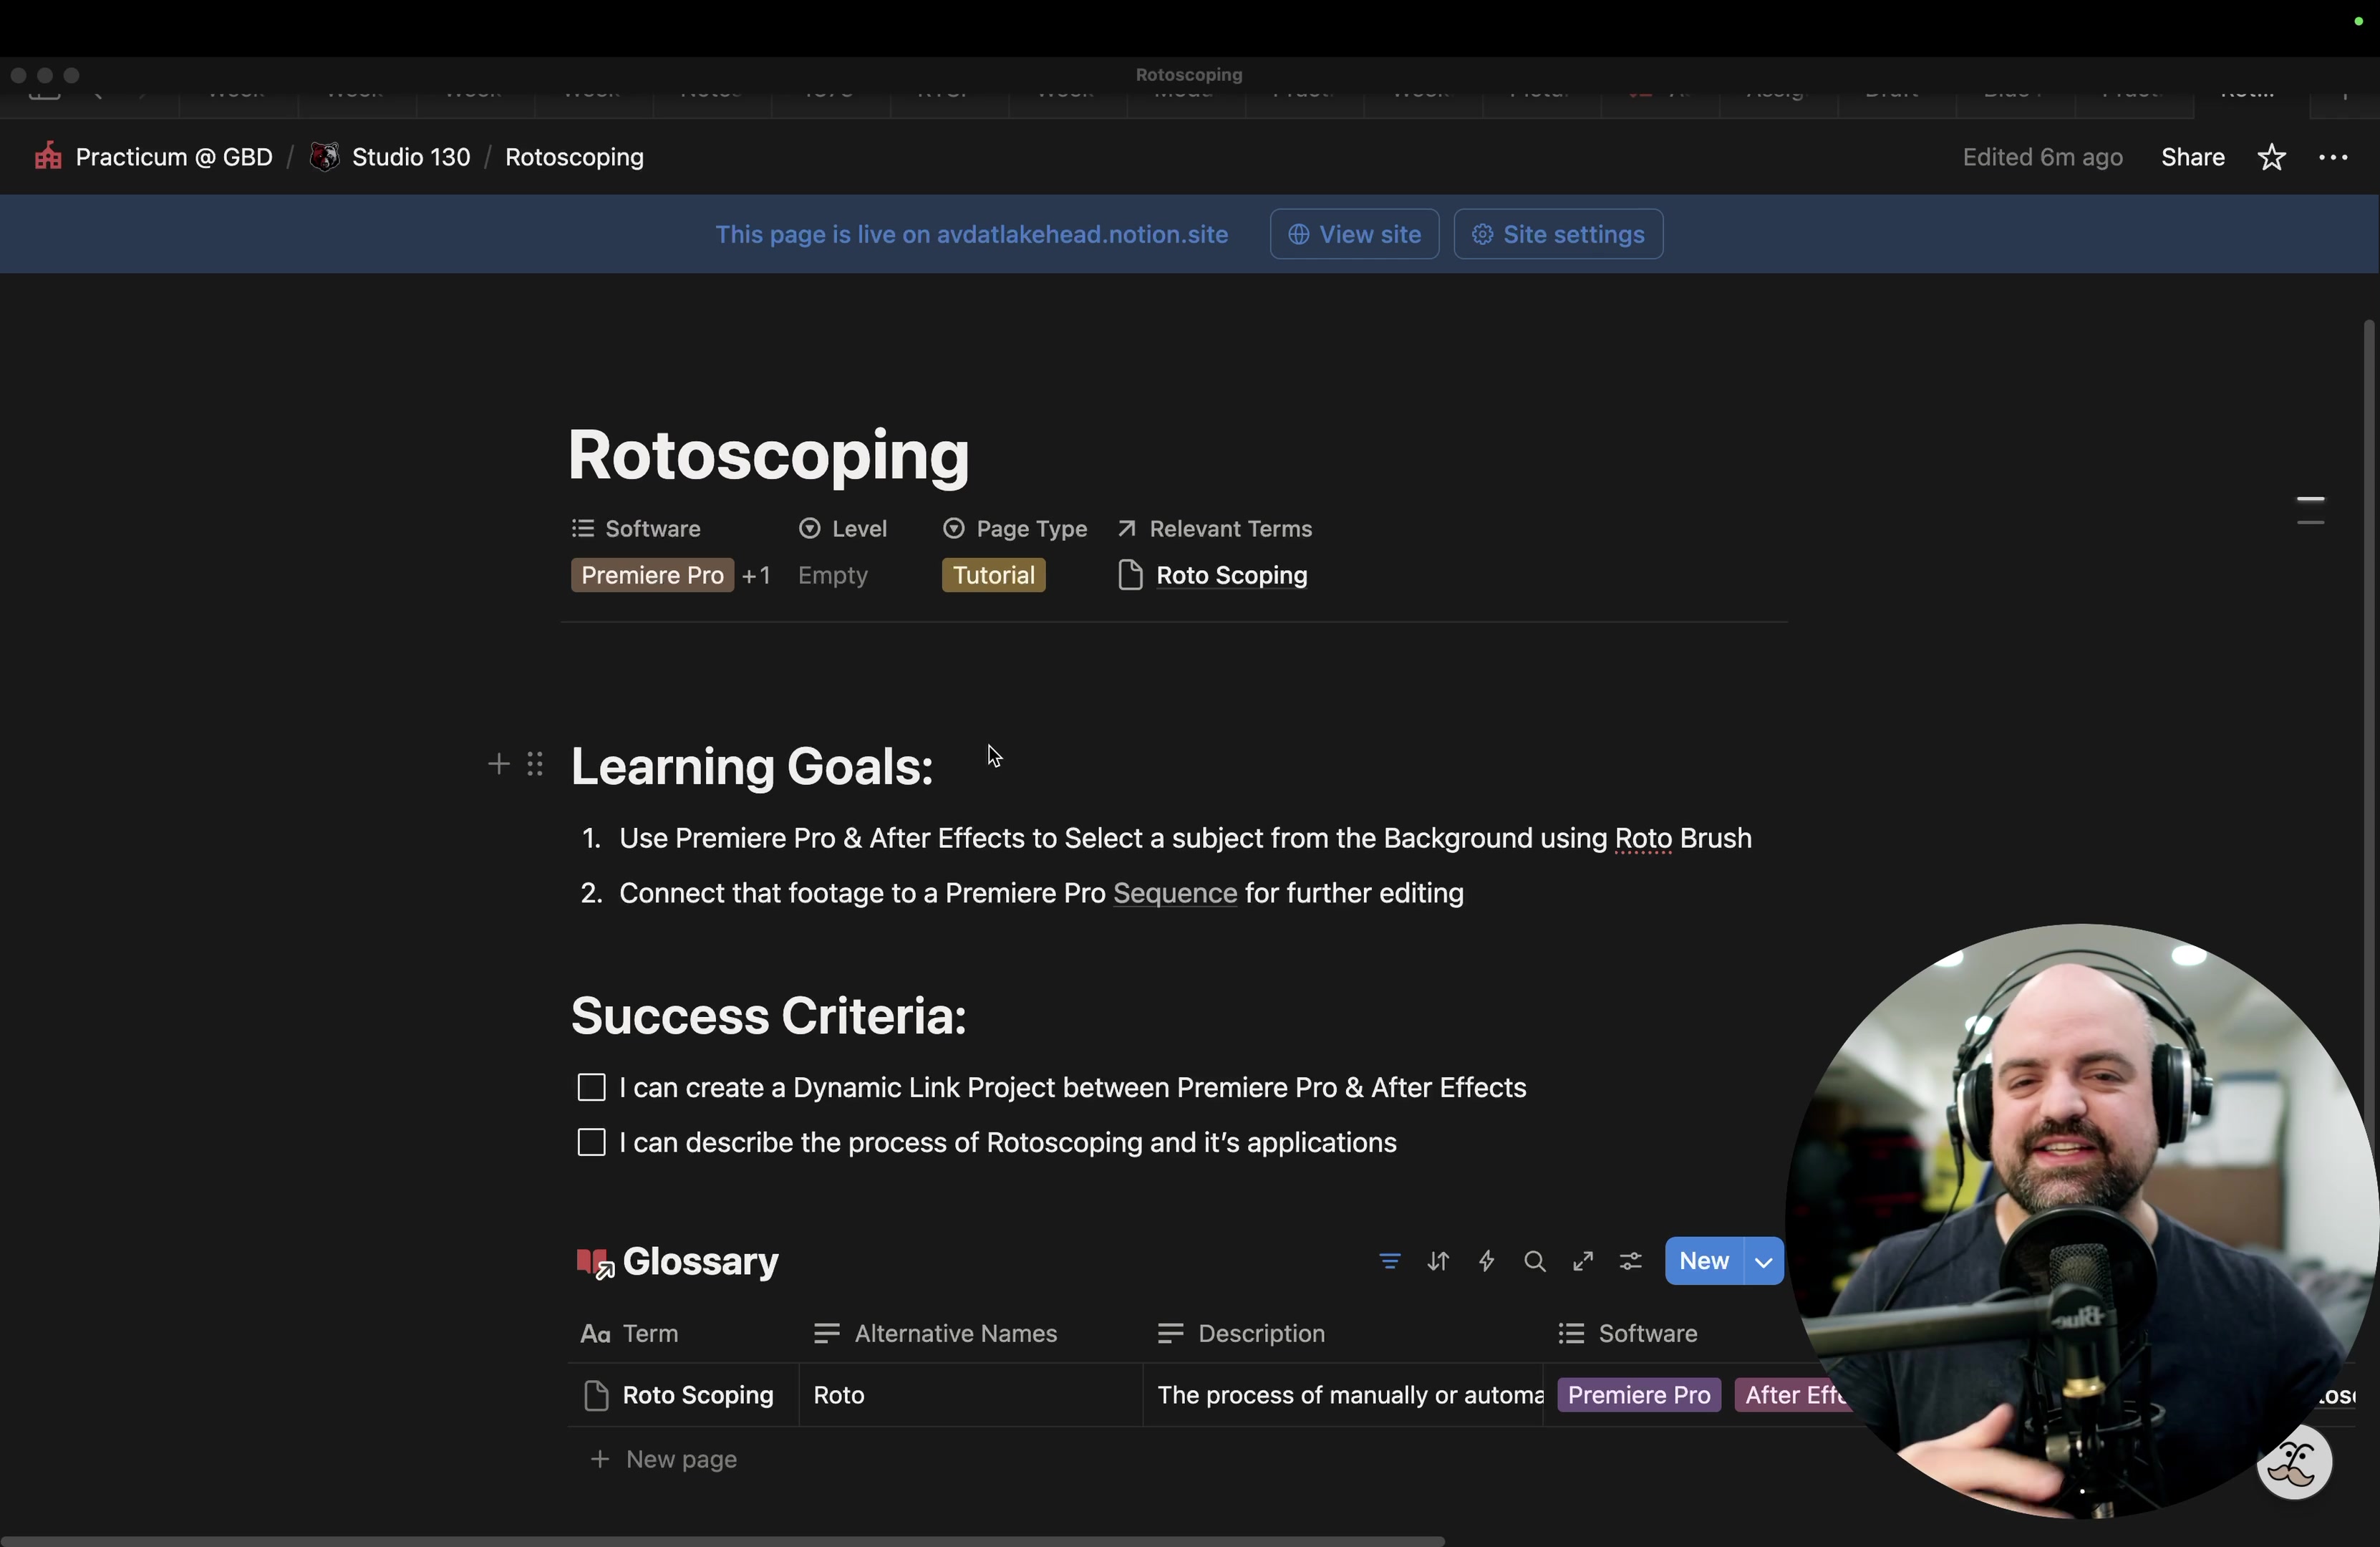The image size is (2380, 1547).
Task: Open Glossary view settings sliders icon
Action: pyautogui.click(x=1630, y=1261)
